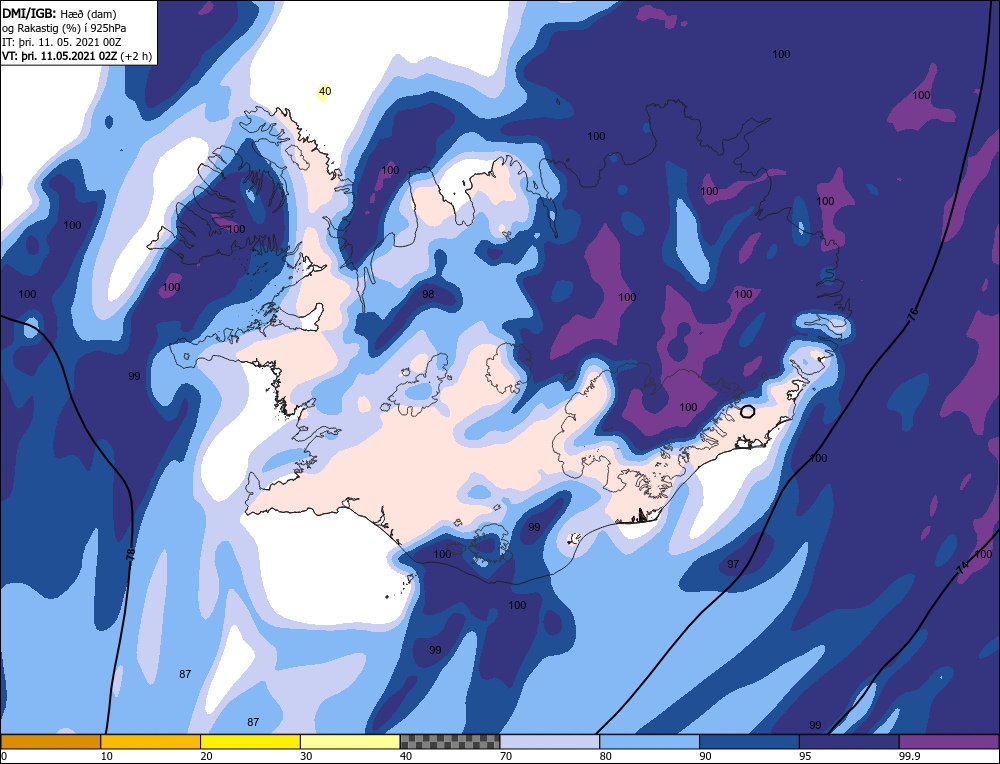
Task: Click the dark navy 95–99.9 legend swatch
Action: tap(849, 742)
